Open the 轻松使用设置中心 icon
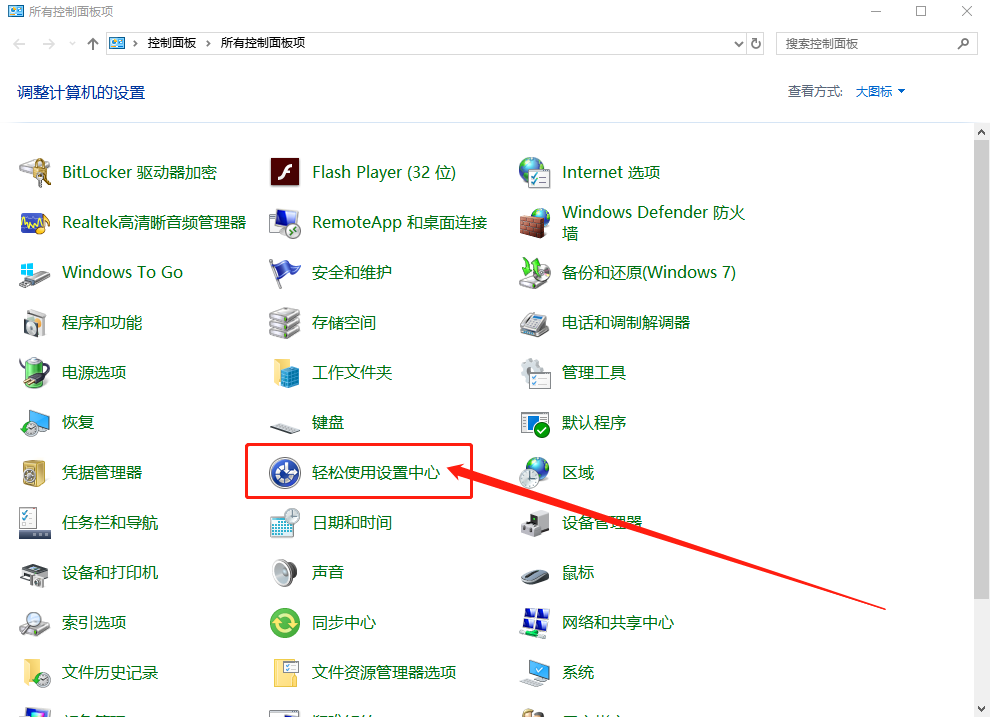Screen dimensions: 990x717 tap(285, 472)
